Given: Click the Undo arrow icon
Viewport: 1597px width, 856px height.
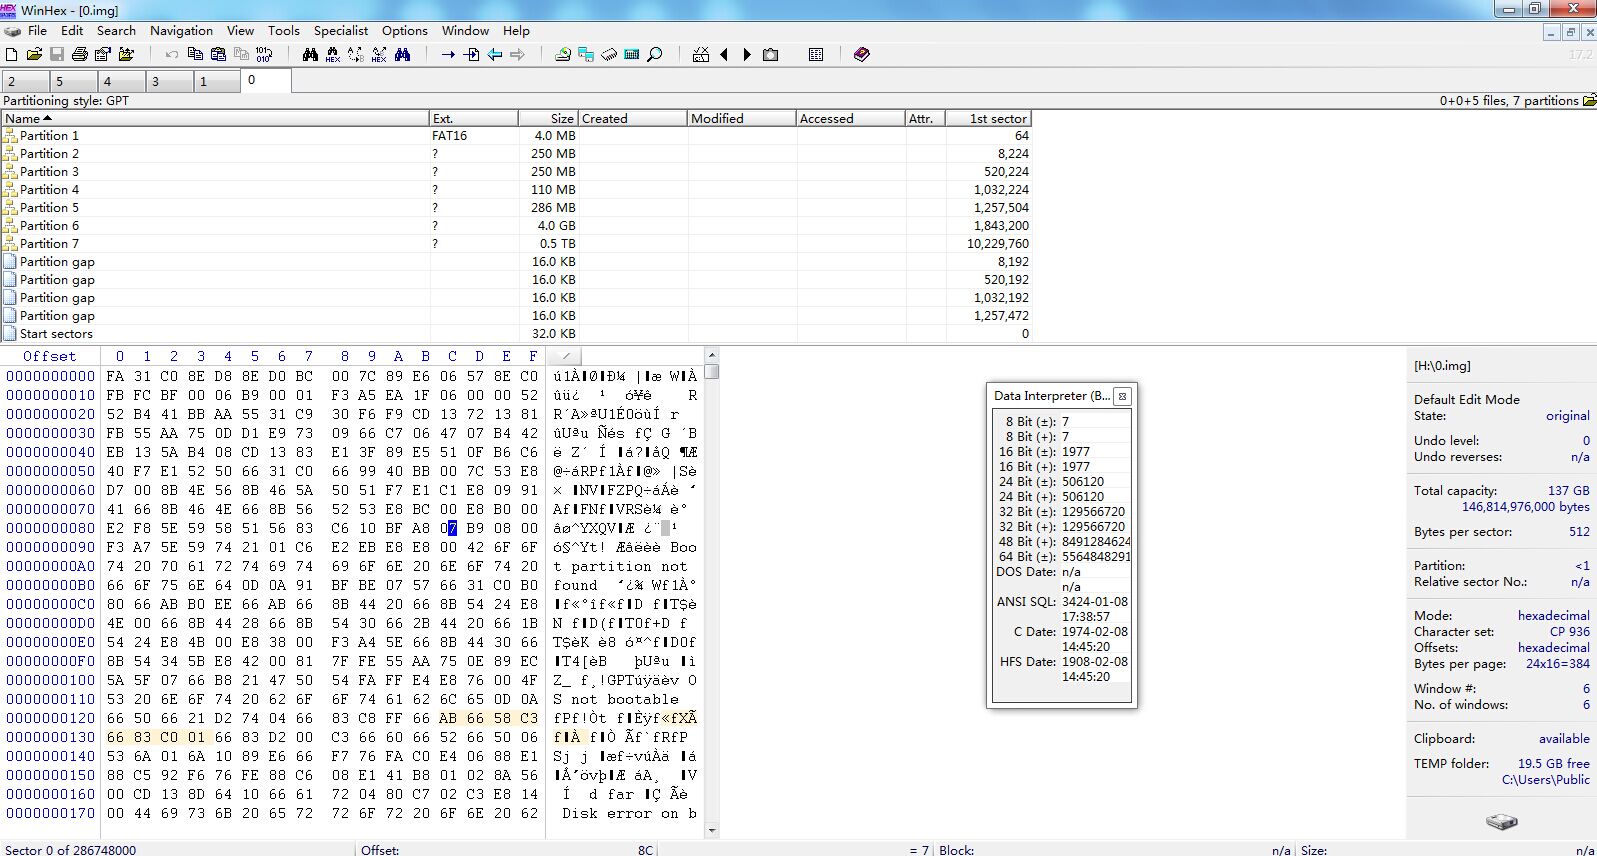Looking at the screenshot, I should tap(172, 54).
